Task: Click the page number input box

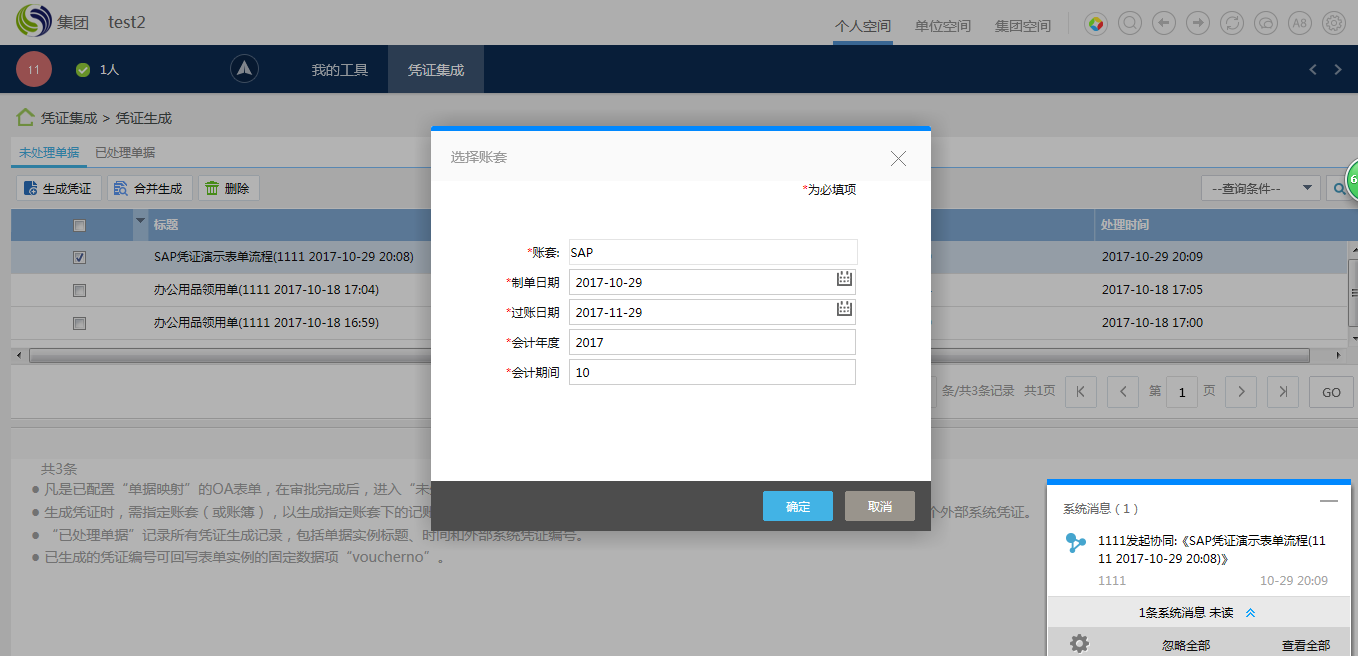Action: tap(1182, 392)
